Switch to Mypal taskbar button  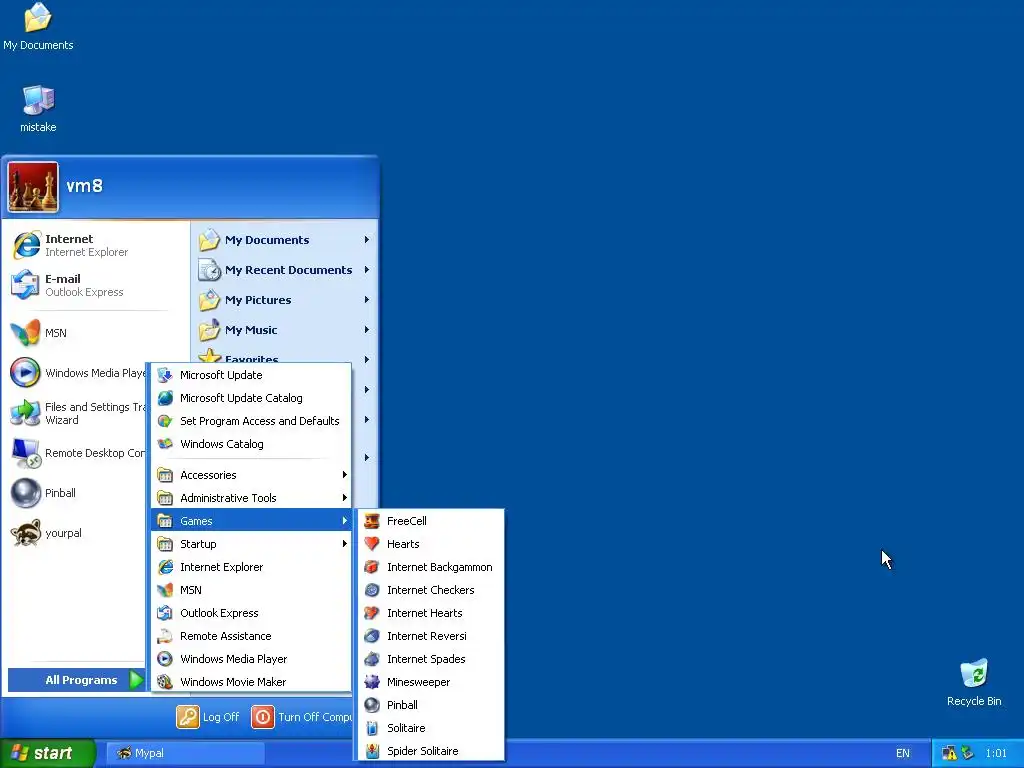[185, 753]
